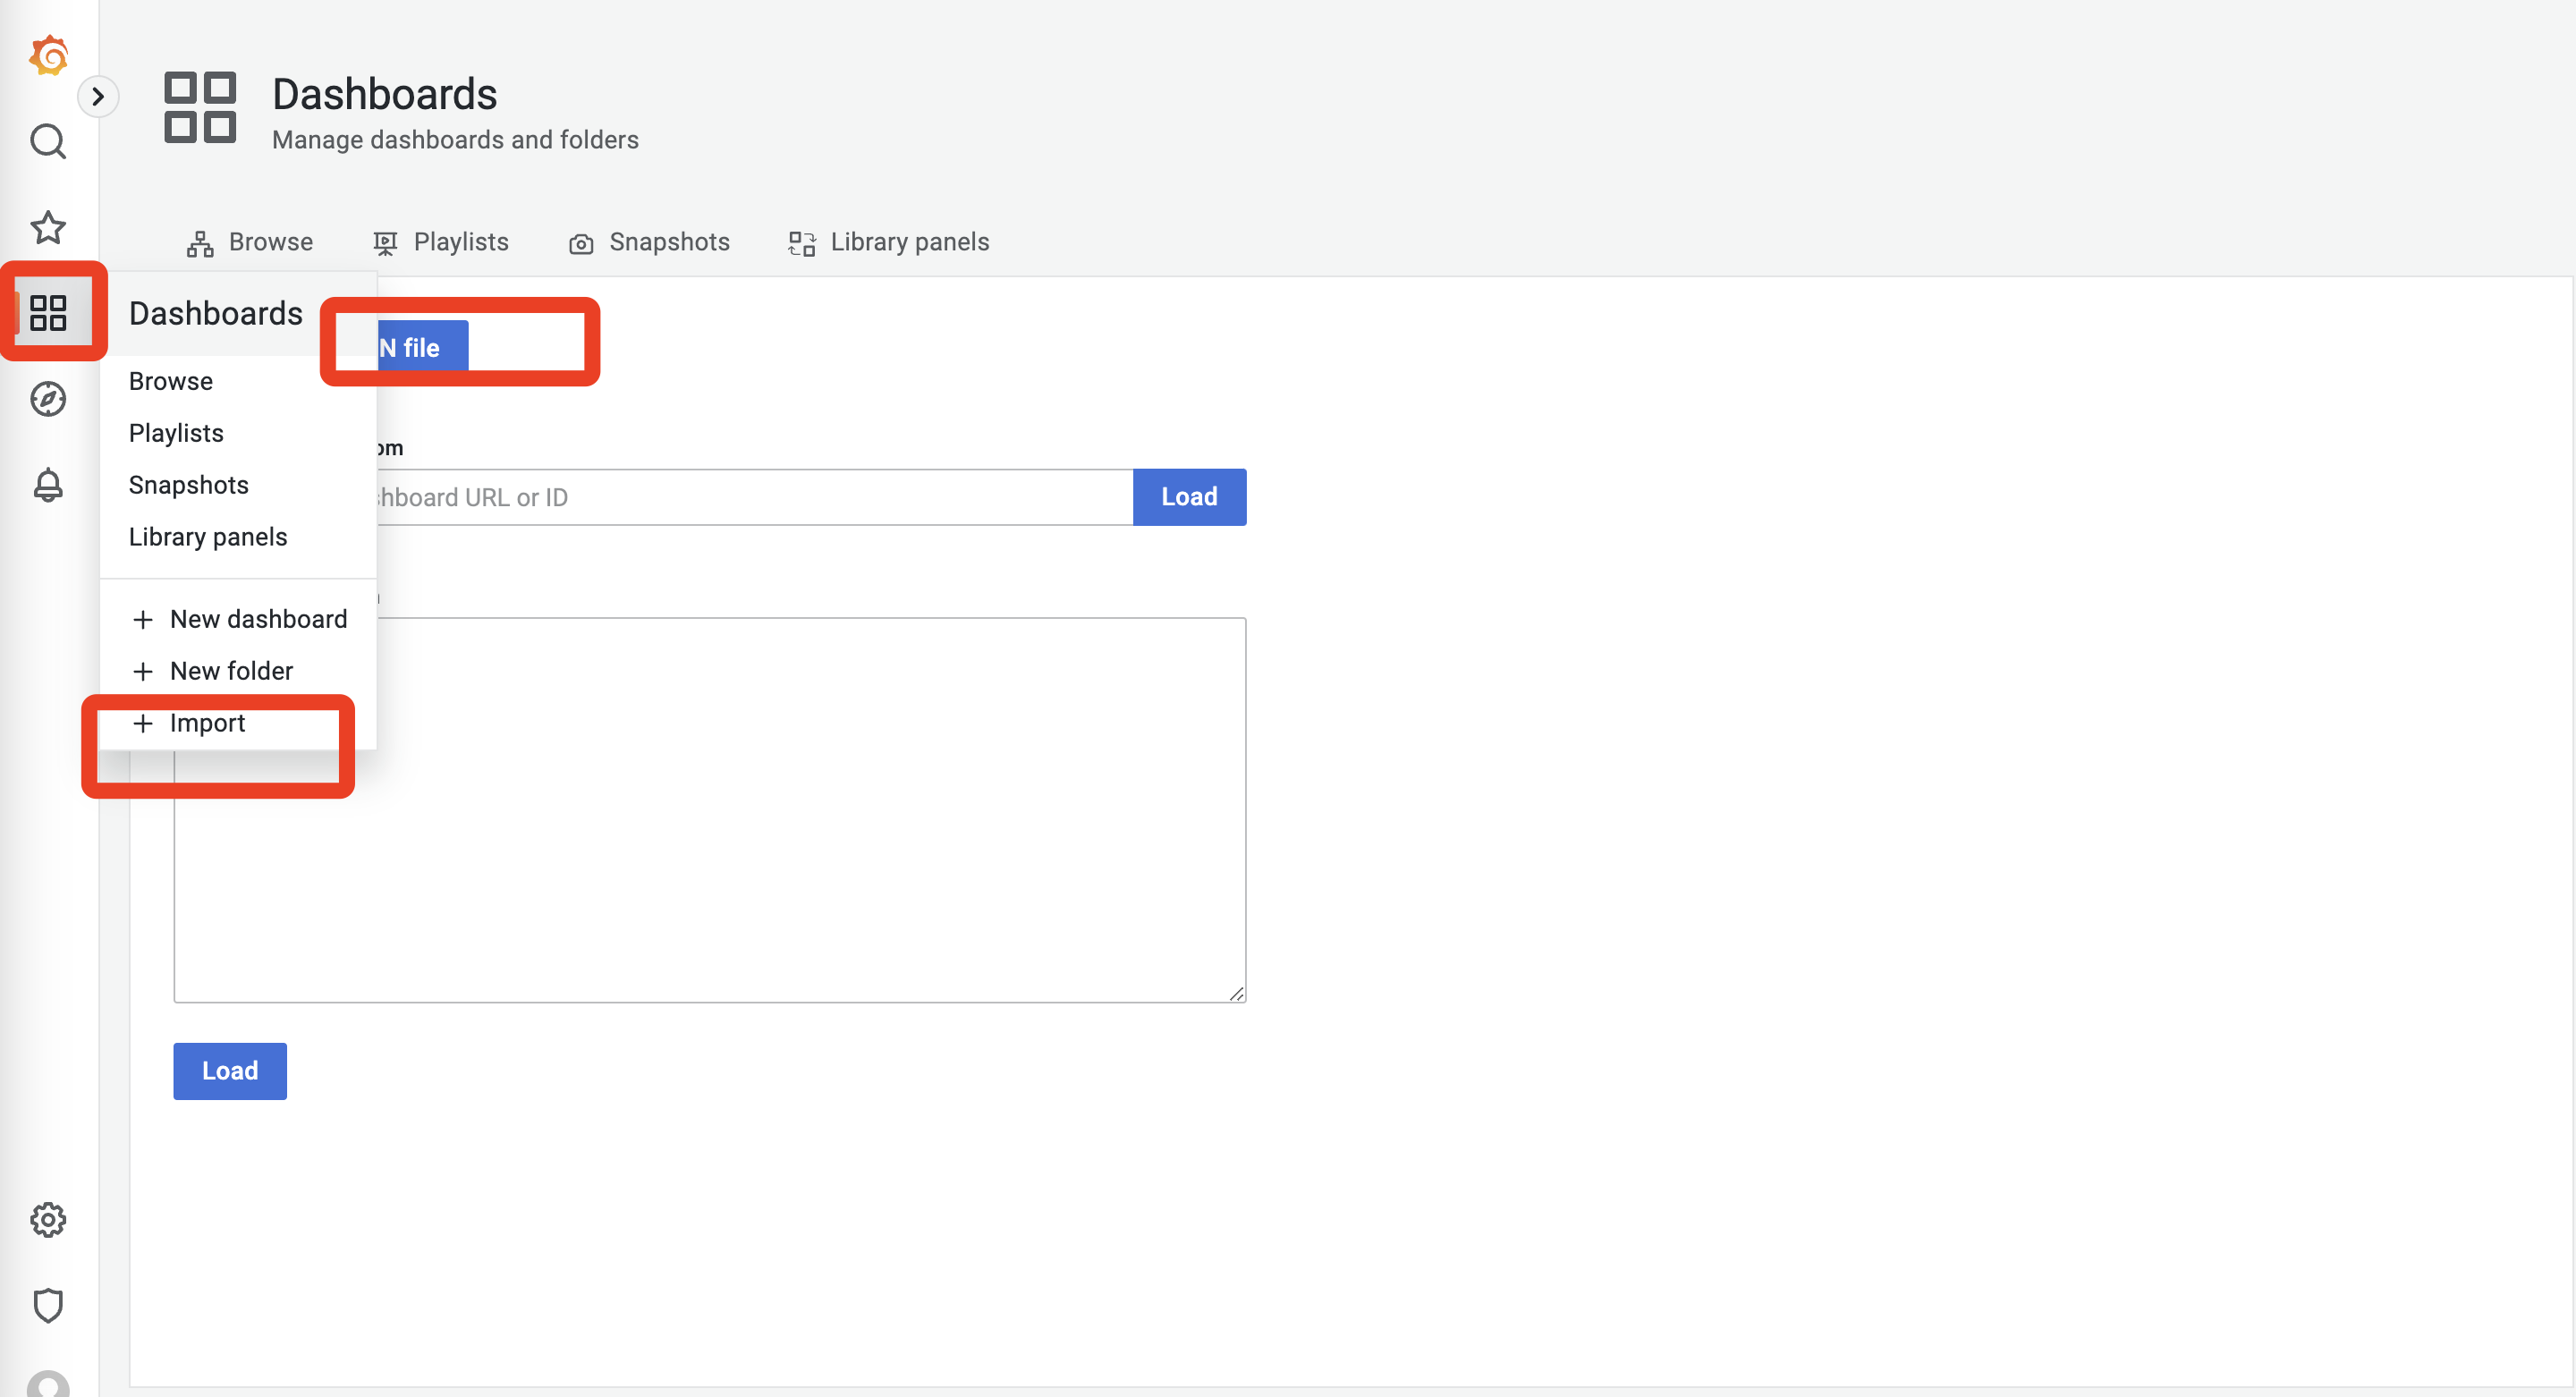Viewport: 2576px width, 1397px height.
Task: Choose New dashboard from the menu
Action: [239, 619]
